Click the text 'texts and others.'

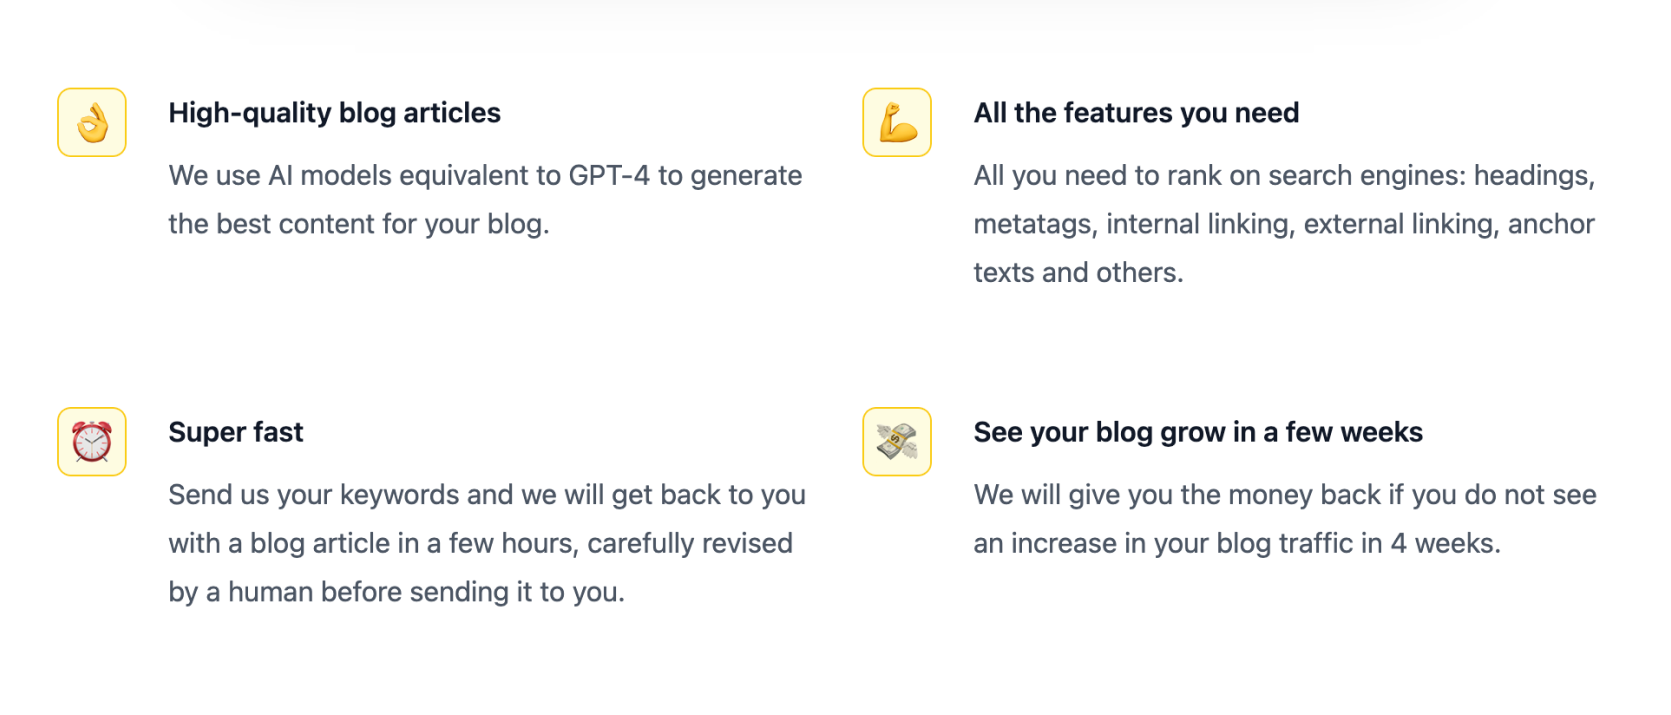click(1078, 273)
